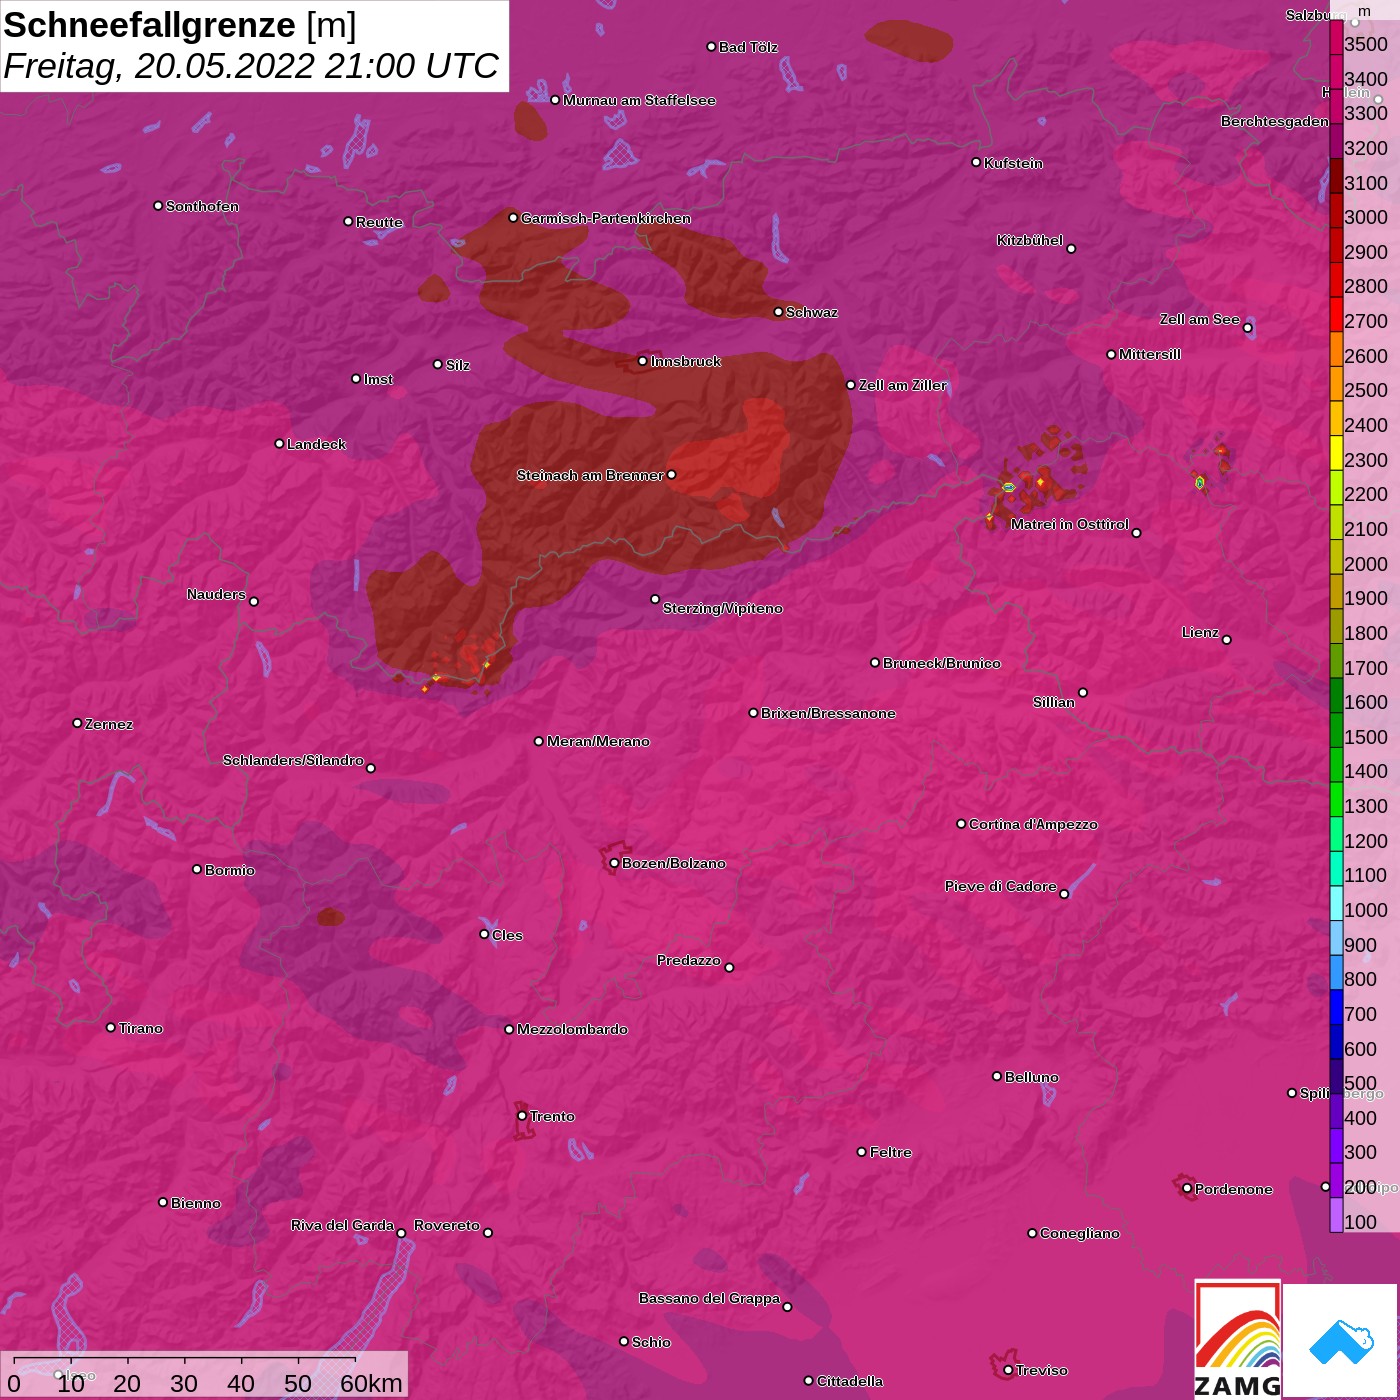
Task: Click the 1500 m green legend swatch
Action: pos(1336,729)
